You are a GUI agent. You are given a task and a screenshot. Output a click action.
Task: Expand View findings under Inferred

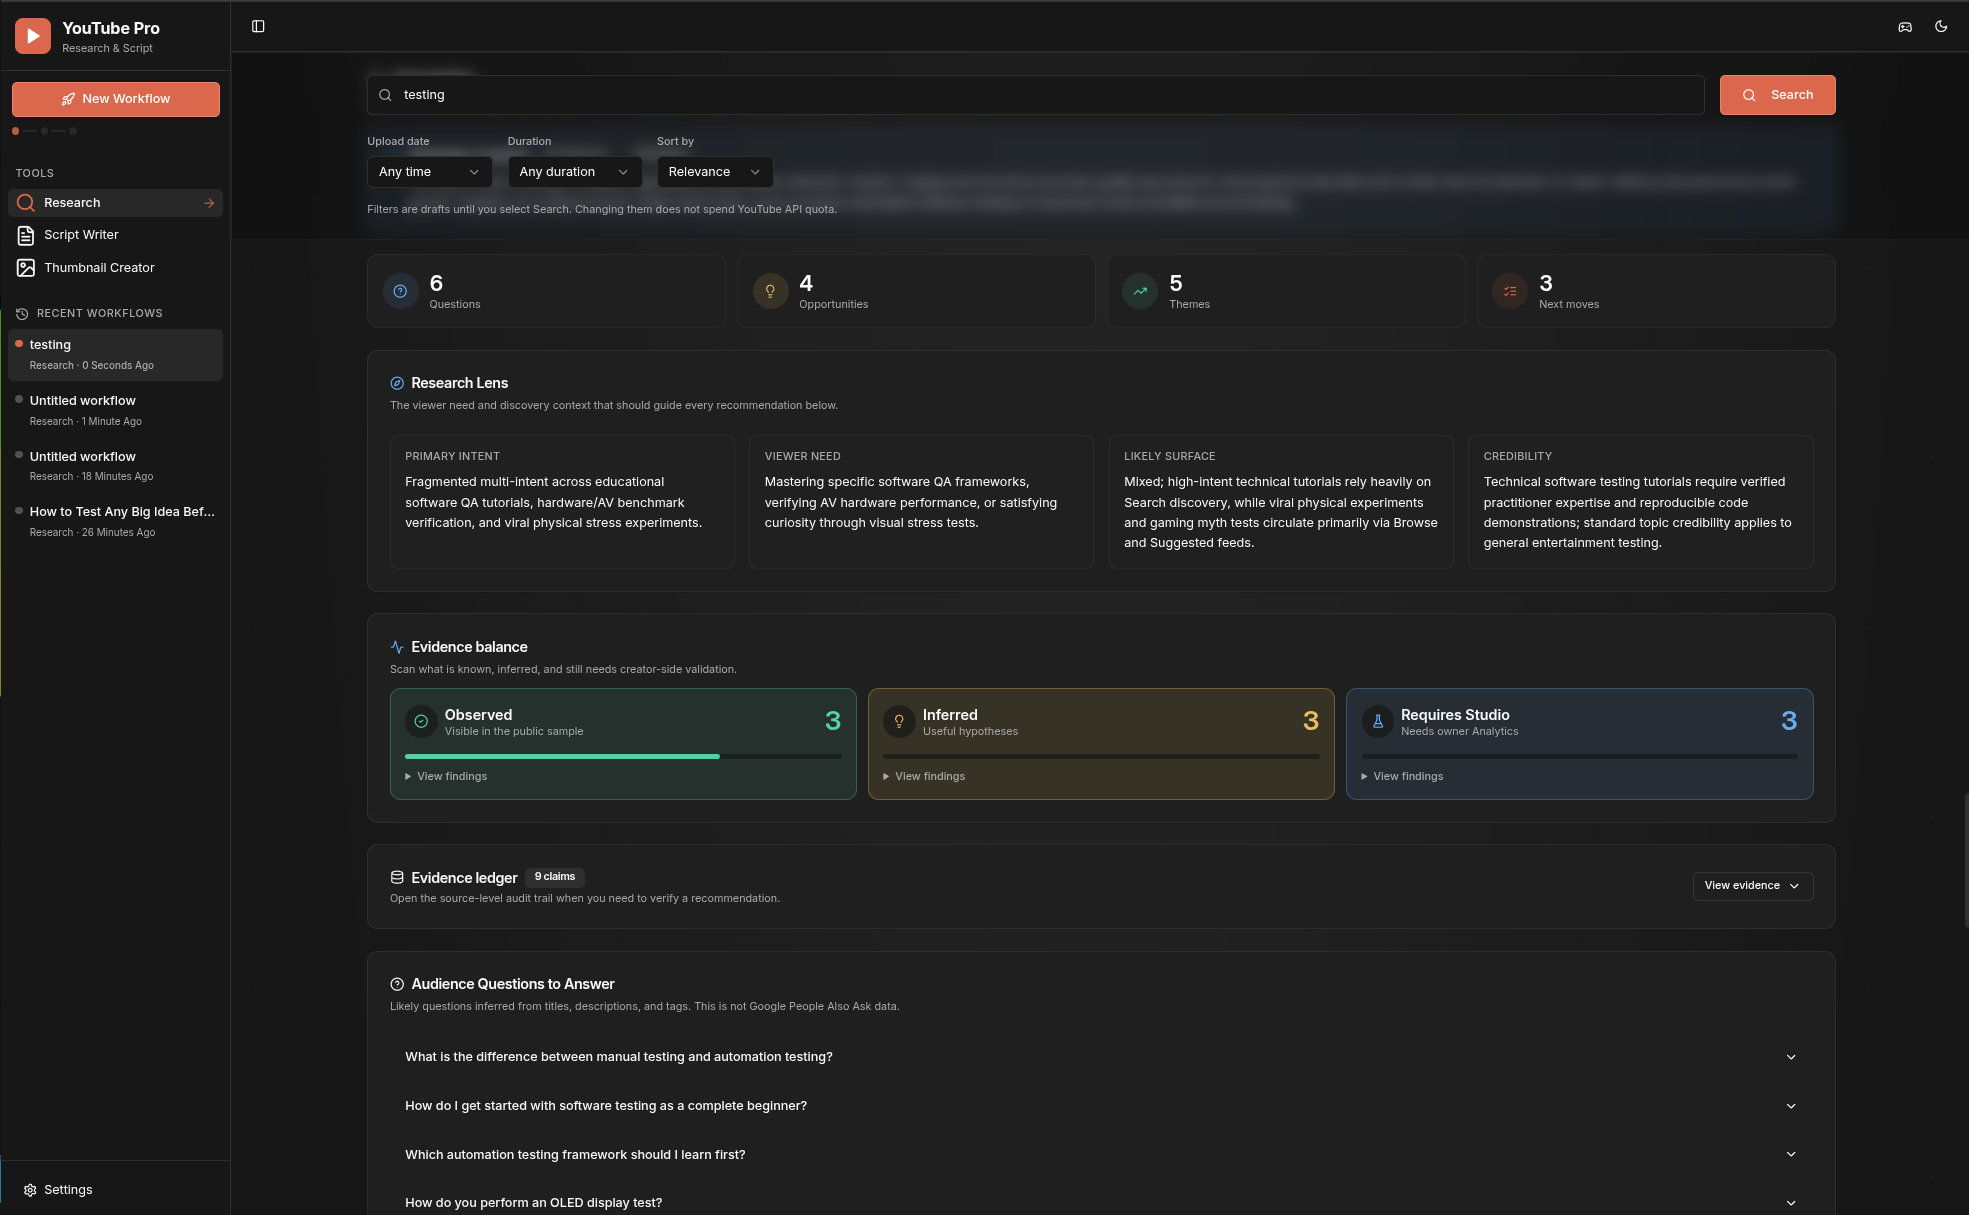click(x=924, y=776)
